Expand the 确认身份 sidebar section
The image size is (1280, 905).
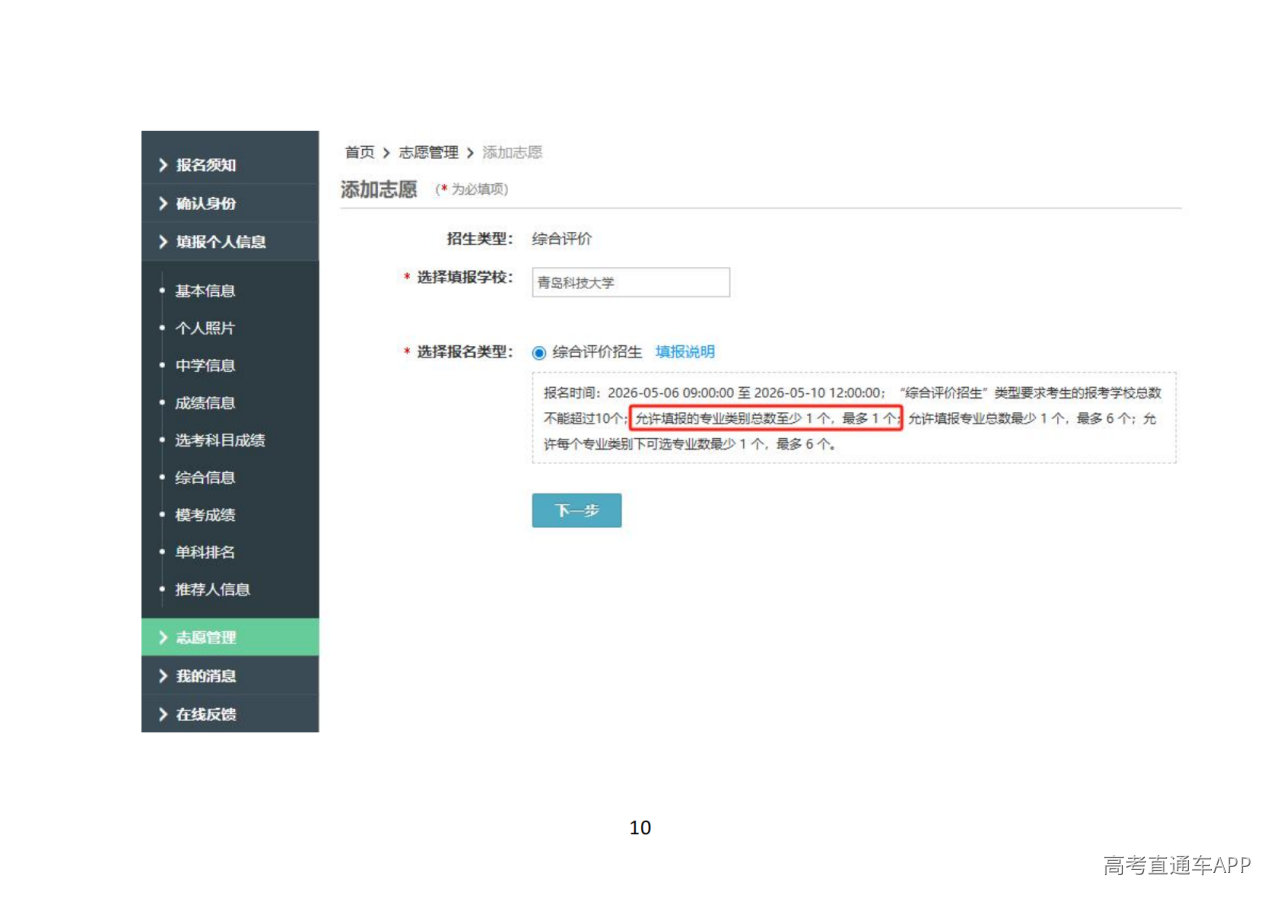point(206,203)
